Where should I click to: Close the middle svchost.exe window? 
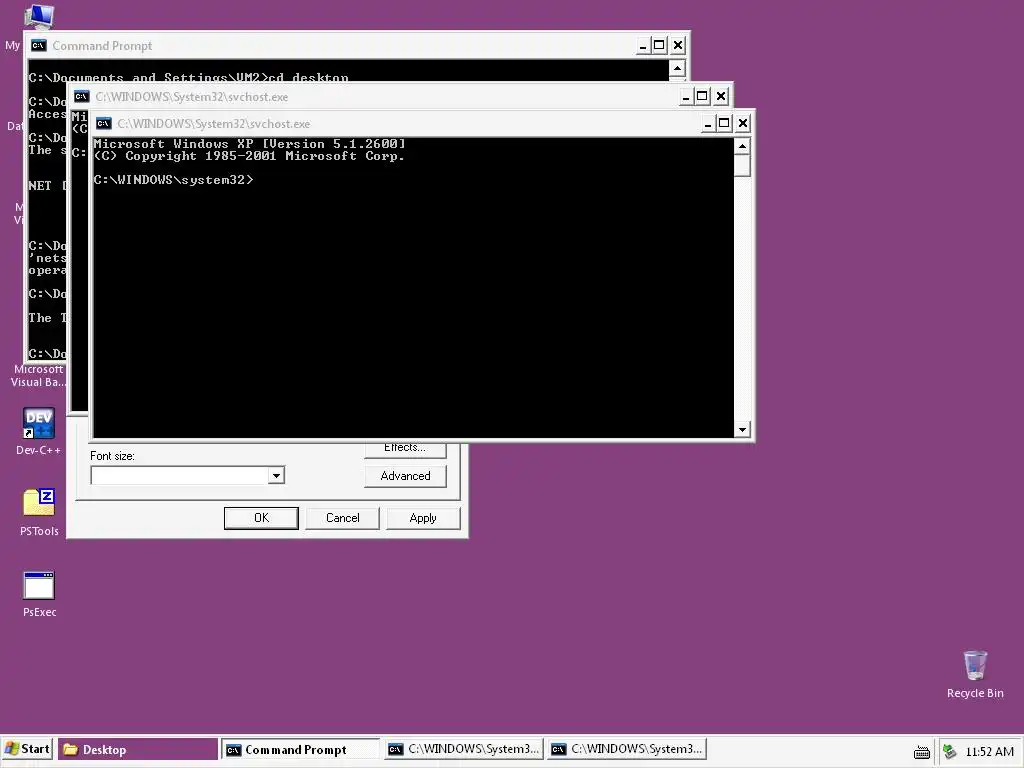coord(721,97)
